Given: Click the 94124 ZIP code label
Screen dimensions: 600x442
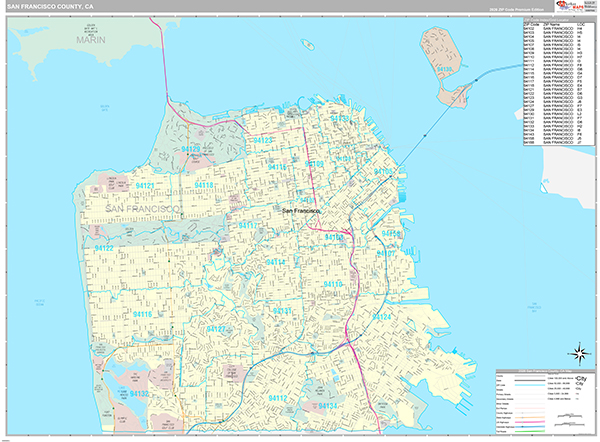Looking at the screenshot, I should click(x=381, y=316).
